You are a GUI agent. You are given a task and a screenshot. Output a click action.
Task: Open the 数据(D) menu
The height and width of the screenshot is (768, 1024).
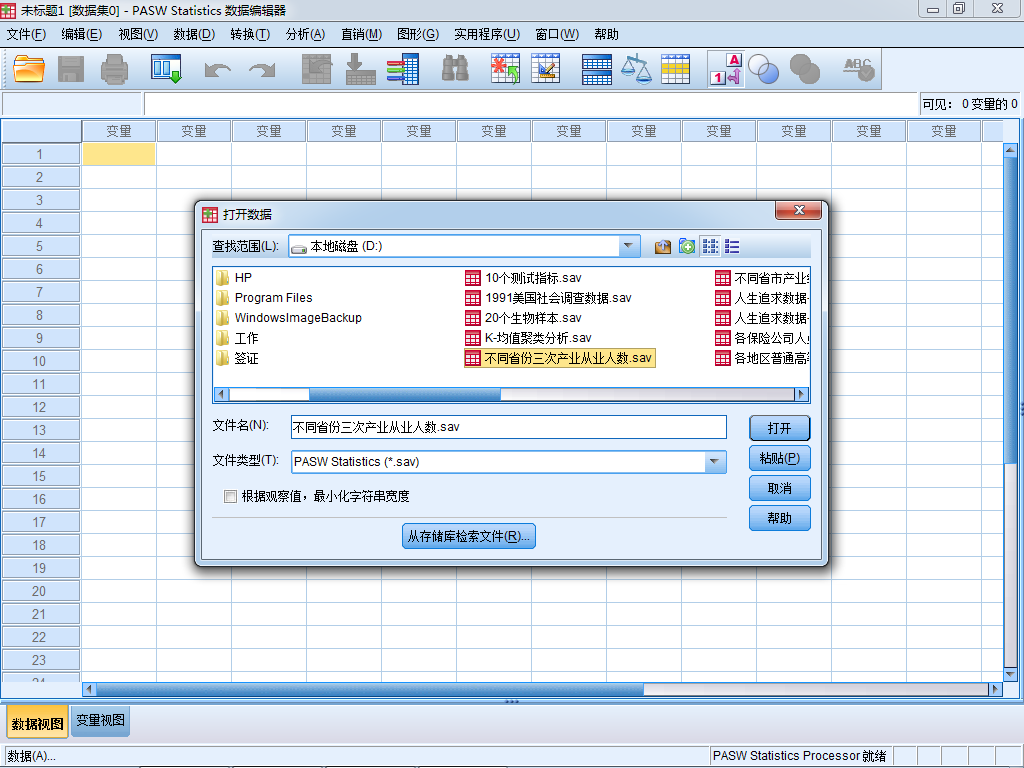coord(194,35)
